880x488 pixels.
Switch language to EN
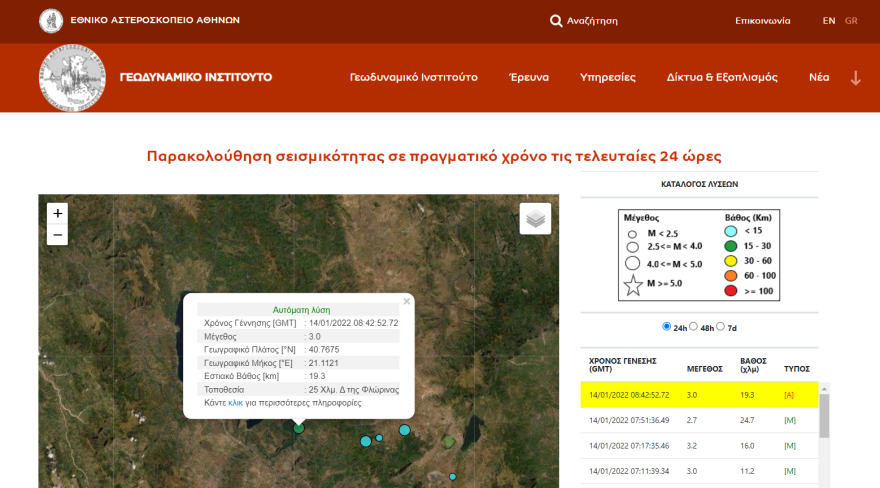click(x=829, y=21)
